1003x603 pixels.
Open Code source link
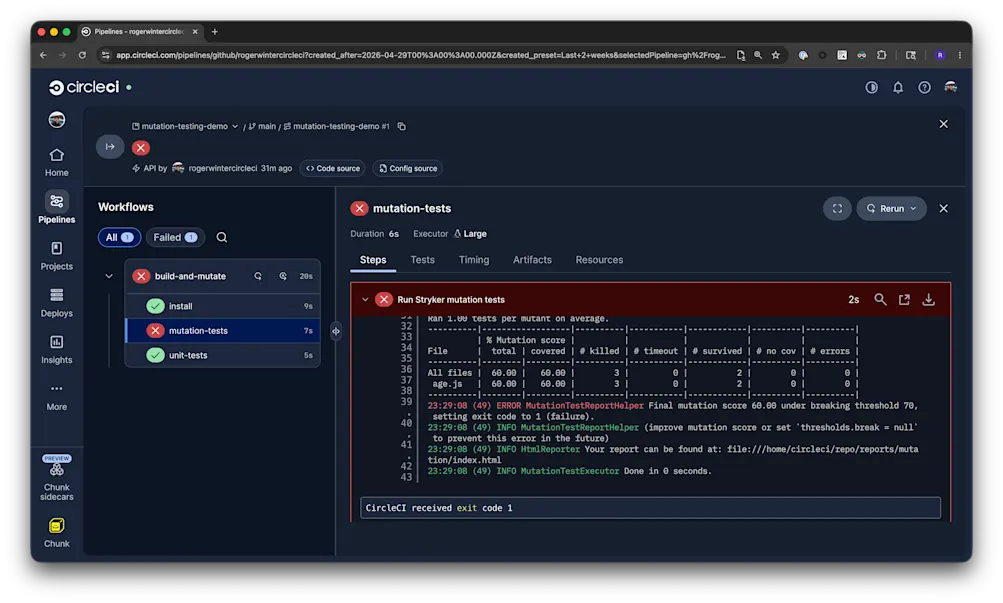[x=333, y=168]
